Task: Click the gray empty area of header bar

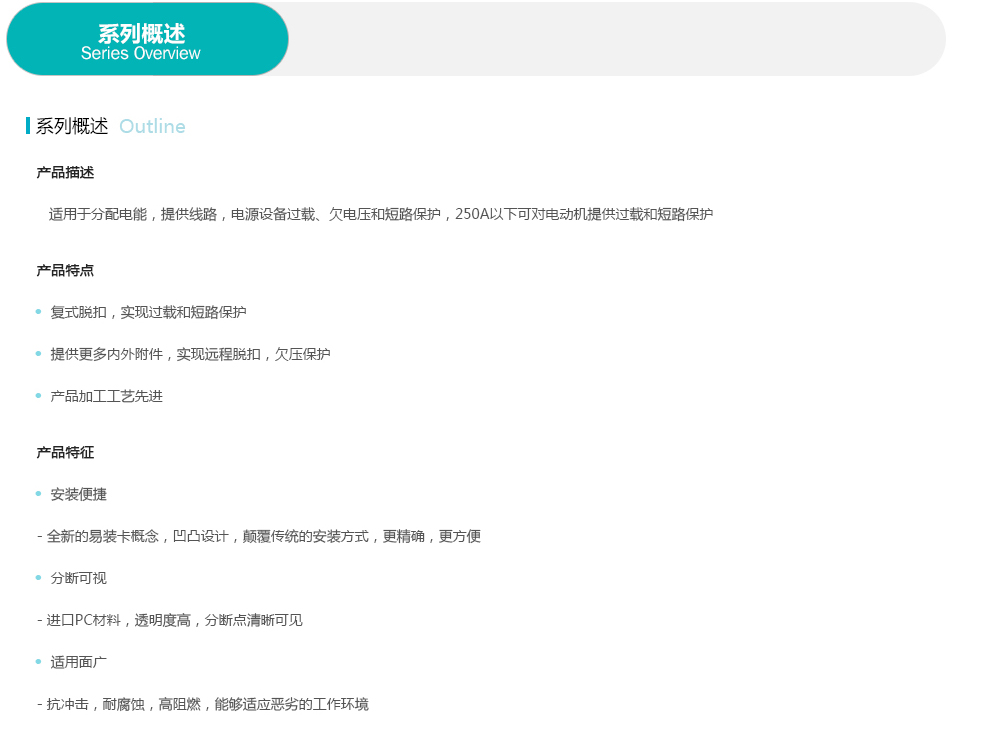Action: coord(616,39)
